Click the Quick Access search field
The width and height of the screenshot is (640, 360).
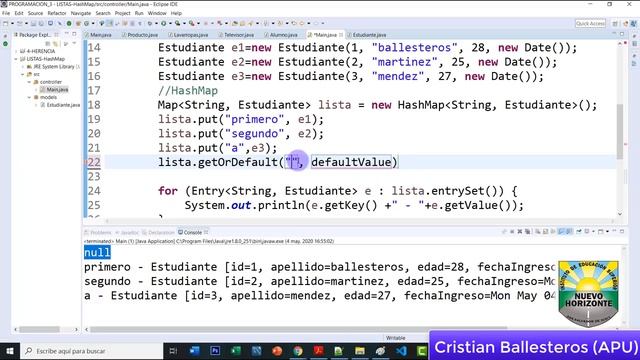[590, 24]
